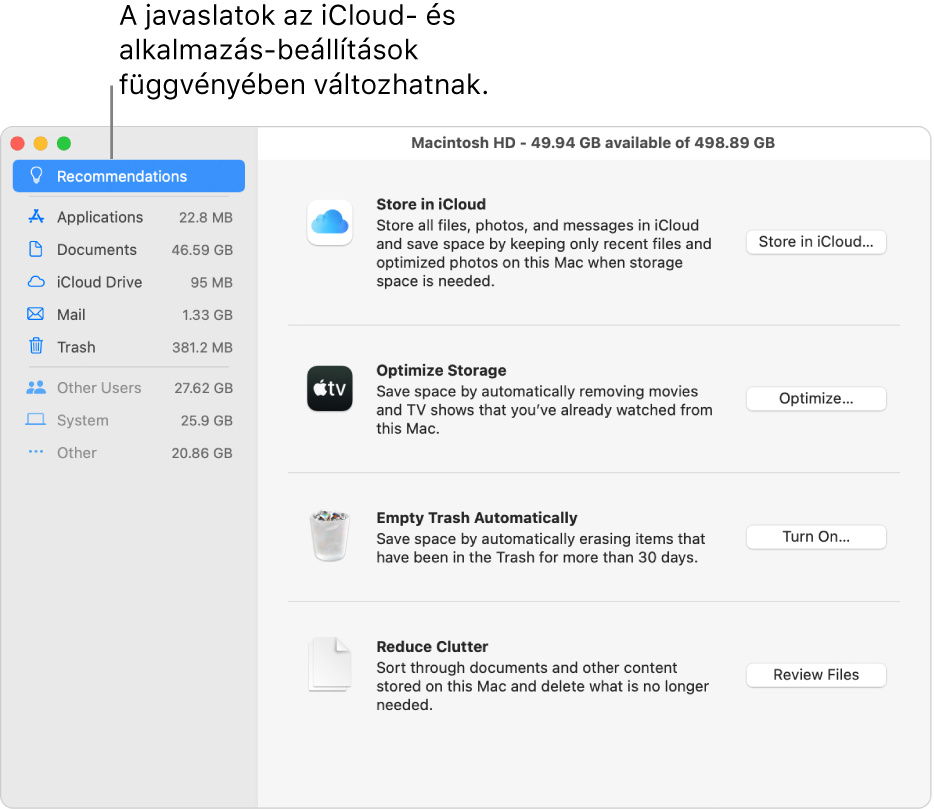The height and width of the screenshot is (809, 934).
Task: Click the Macintosh HD window title
Action: click(593, 143)
